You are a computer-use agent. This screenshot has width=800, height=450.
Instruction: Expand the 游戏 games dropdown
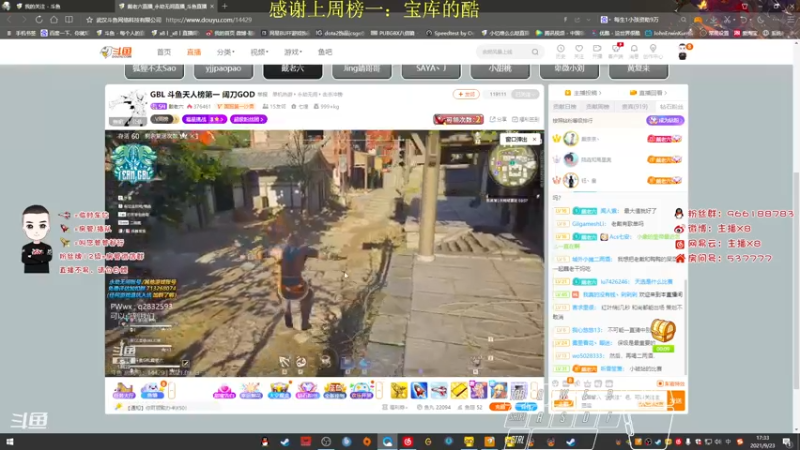(293, 52)
